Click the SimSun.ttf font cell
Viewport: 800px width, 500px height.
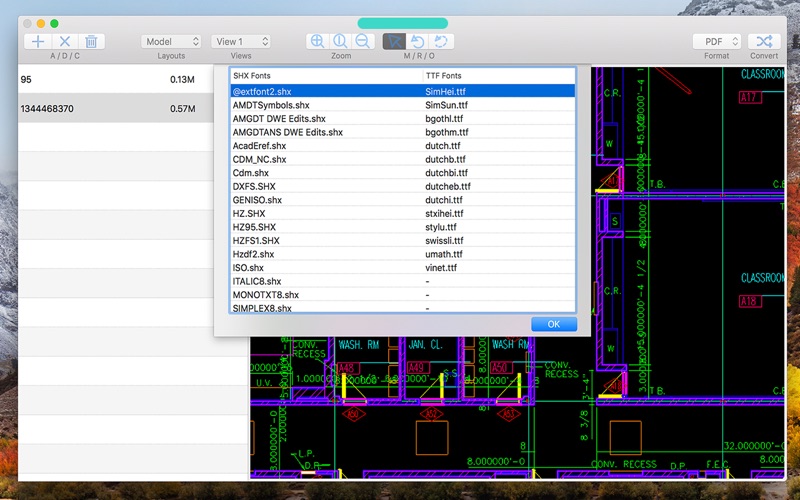(446, 105)
